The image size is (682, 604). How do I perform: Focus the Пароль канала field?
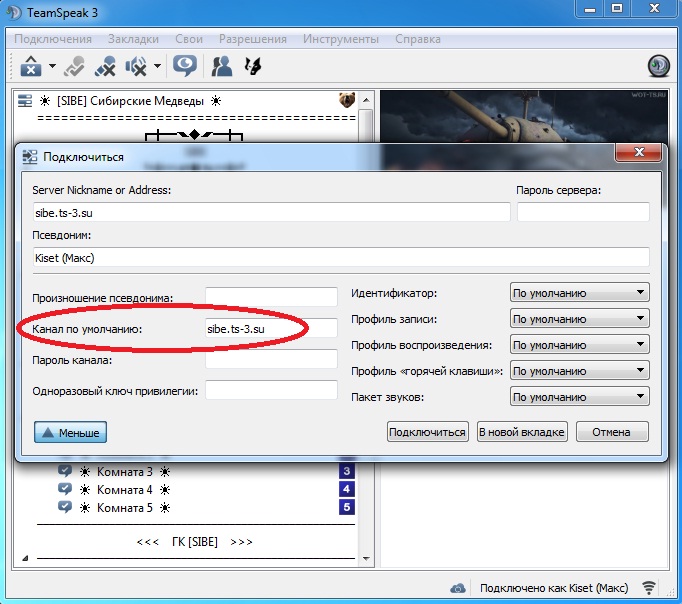[x=271, y=360]
